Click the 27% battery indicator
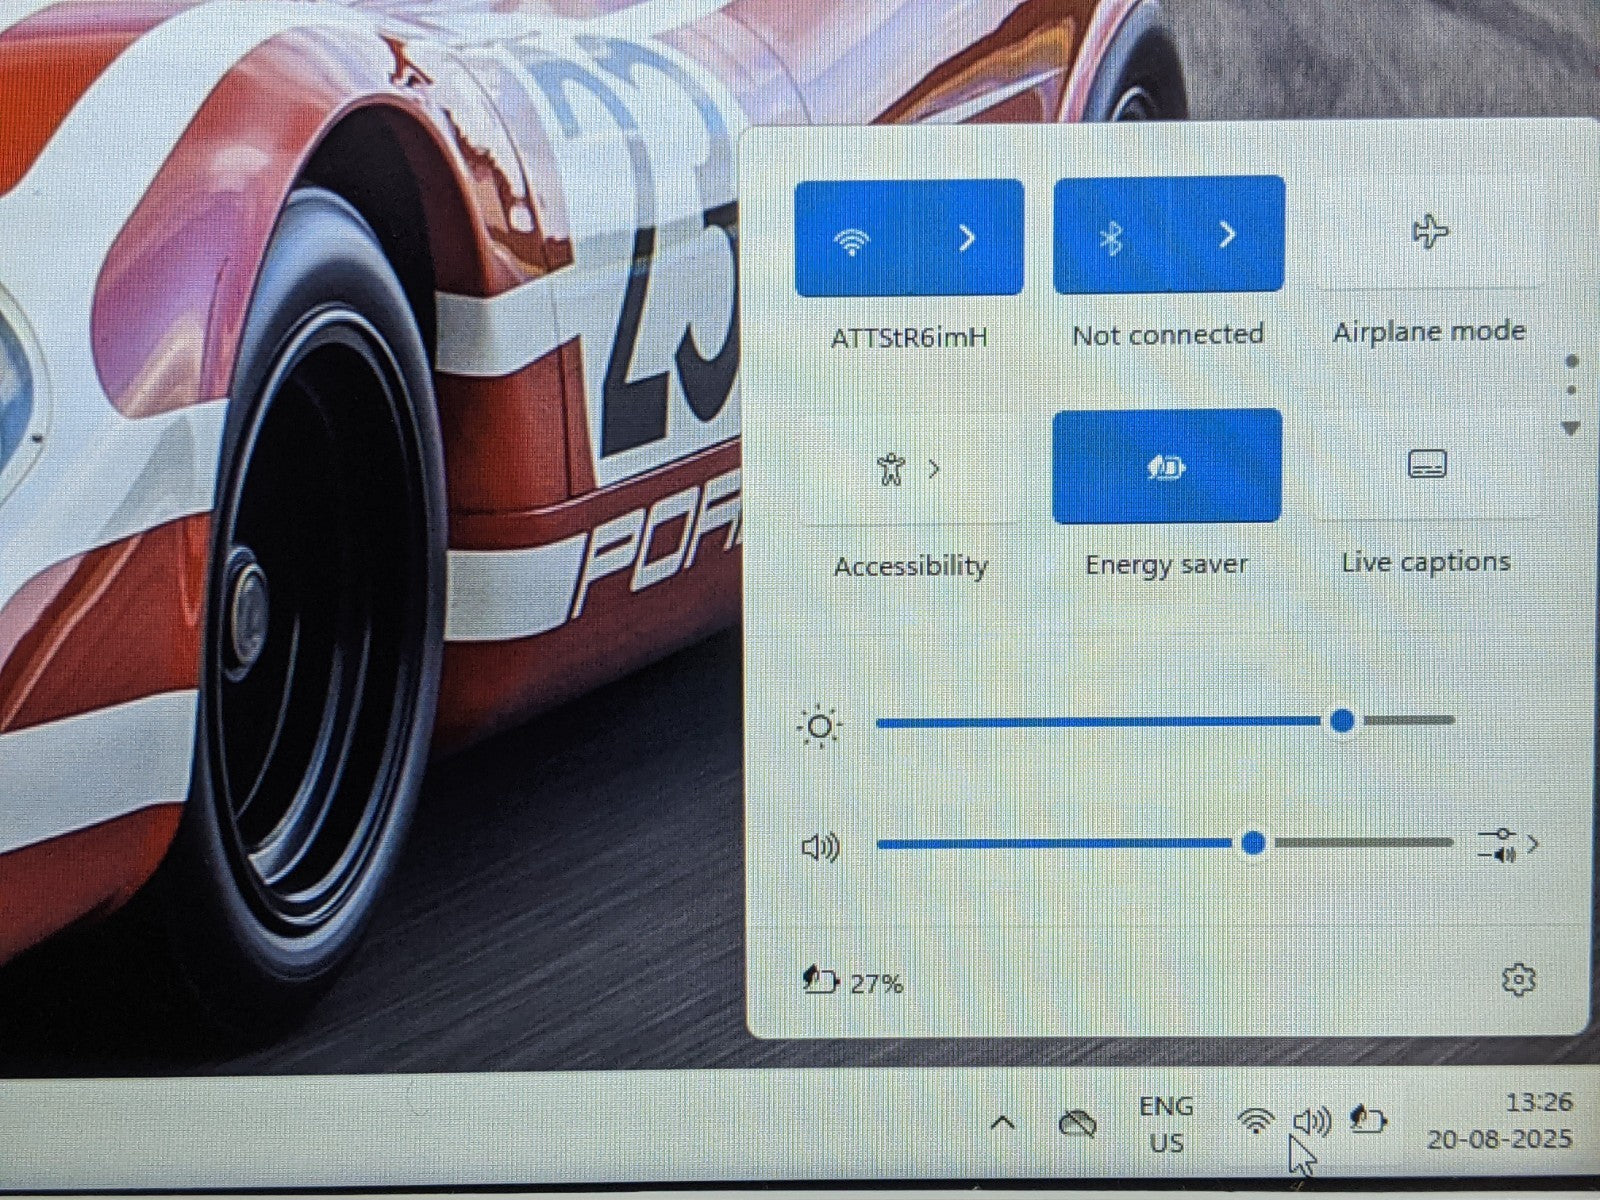 [x=854, y=982]
